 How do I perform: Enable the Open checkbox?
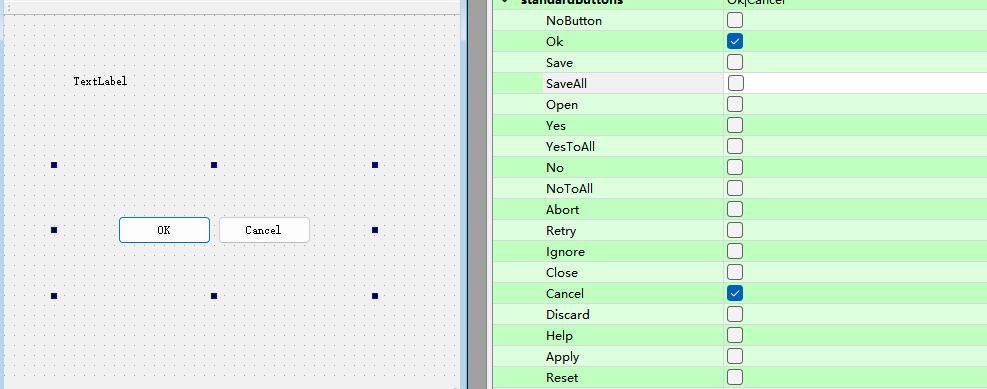pos(735,104)
